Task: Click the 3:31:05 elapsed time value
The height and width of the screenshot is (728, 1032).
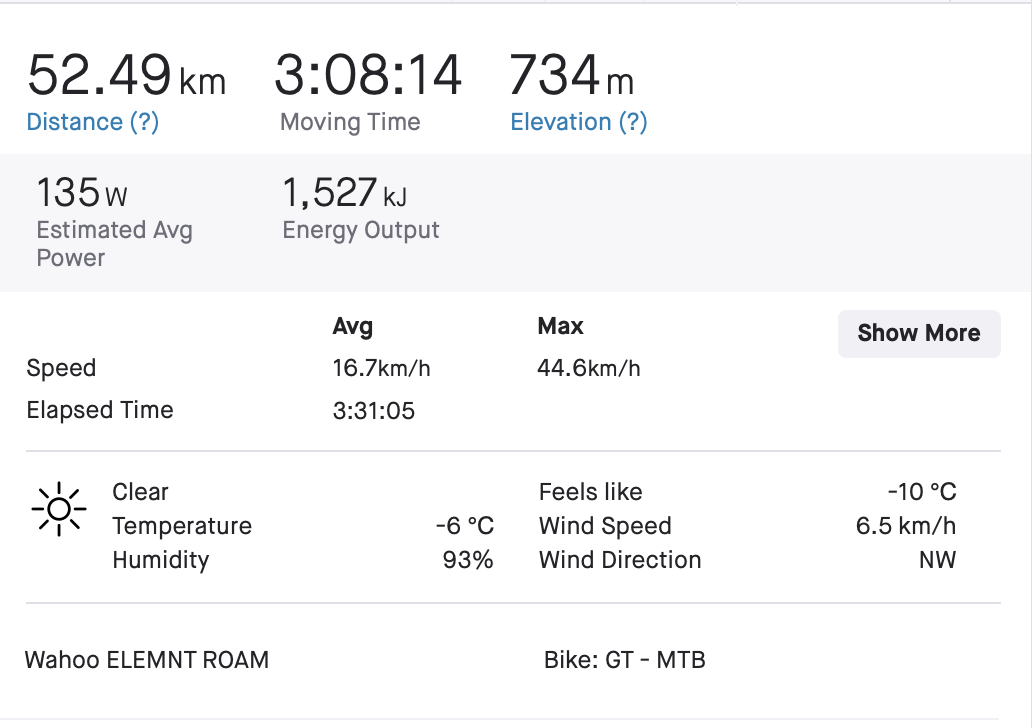Action: coord(374,411)
